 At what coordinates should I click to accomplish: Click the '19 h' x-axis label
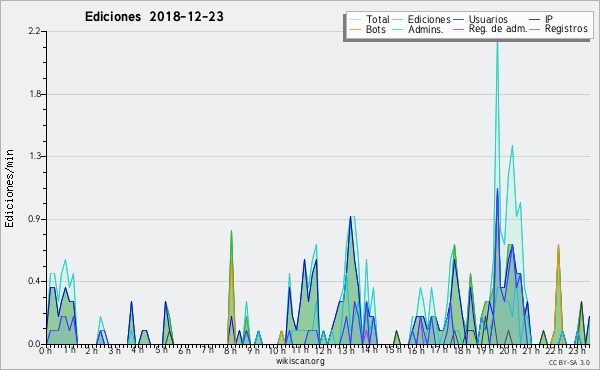point(485,350)
